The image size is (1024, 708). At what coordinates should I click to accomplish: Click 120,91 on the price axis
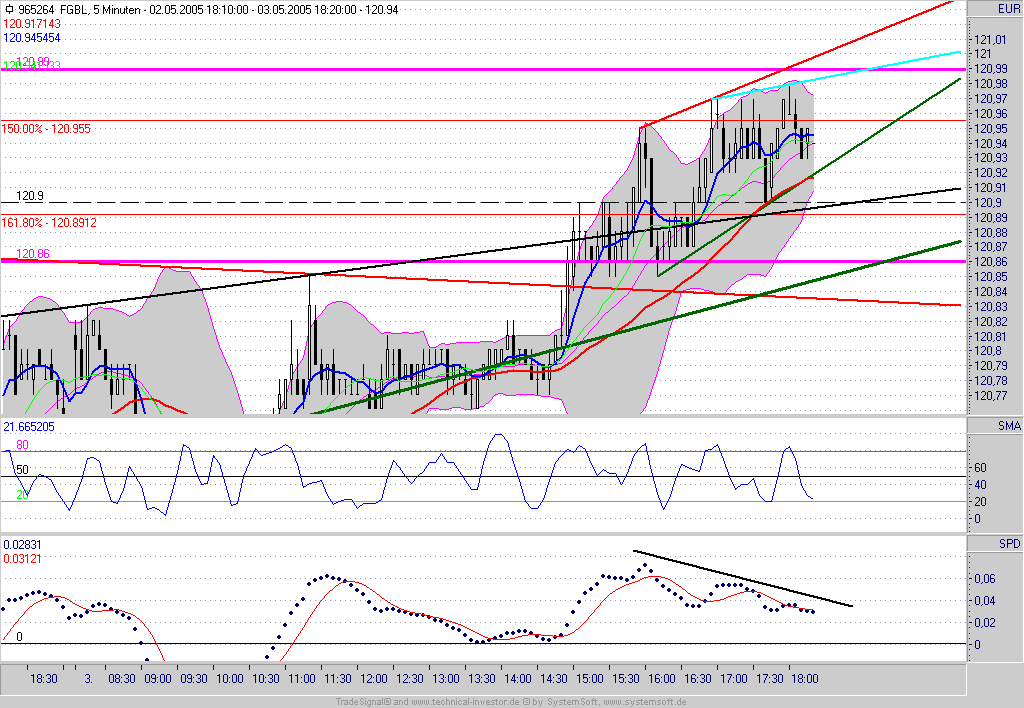tap(991, 188)
